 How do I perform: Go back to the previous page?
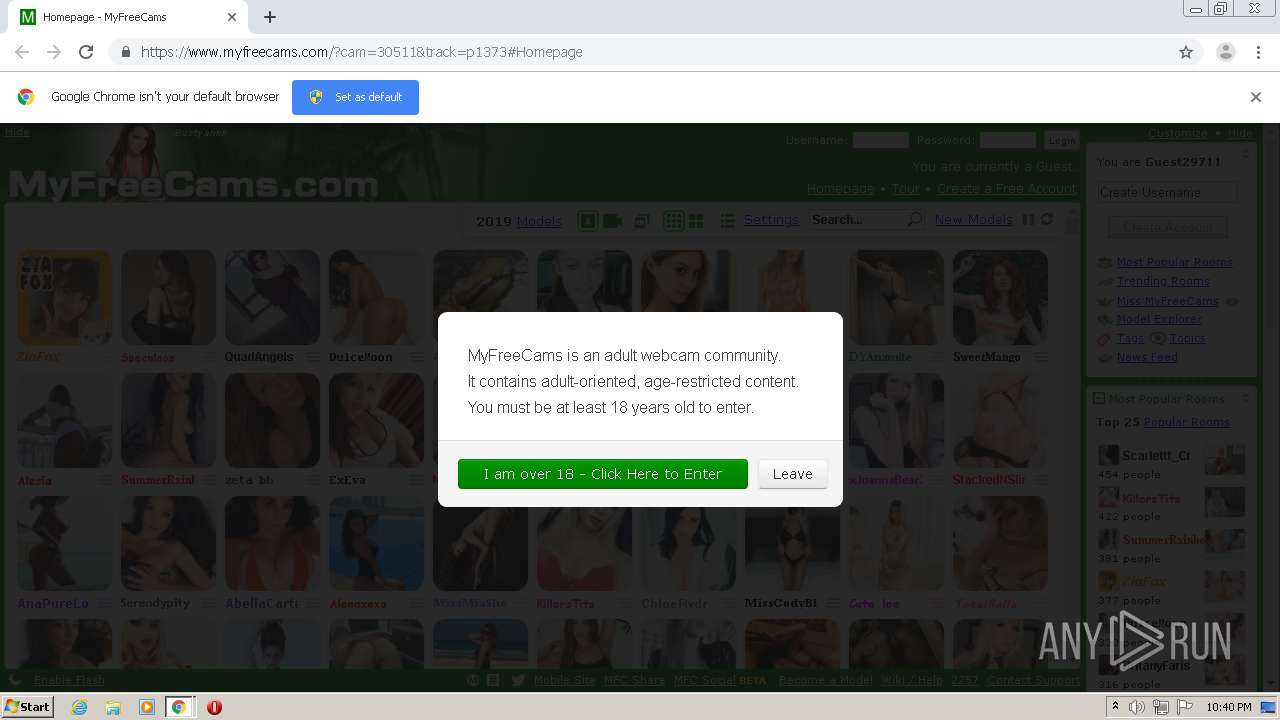(x=22, y=52)
